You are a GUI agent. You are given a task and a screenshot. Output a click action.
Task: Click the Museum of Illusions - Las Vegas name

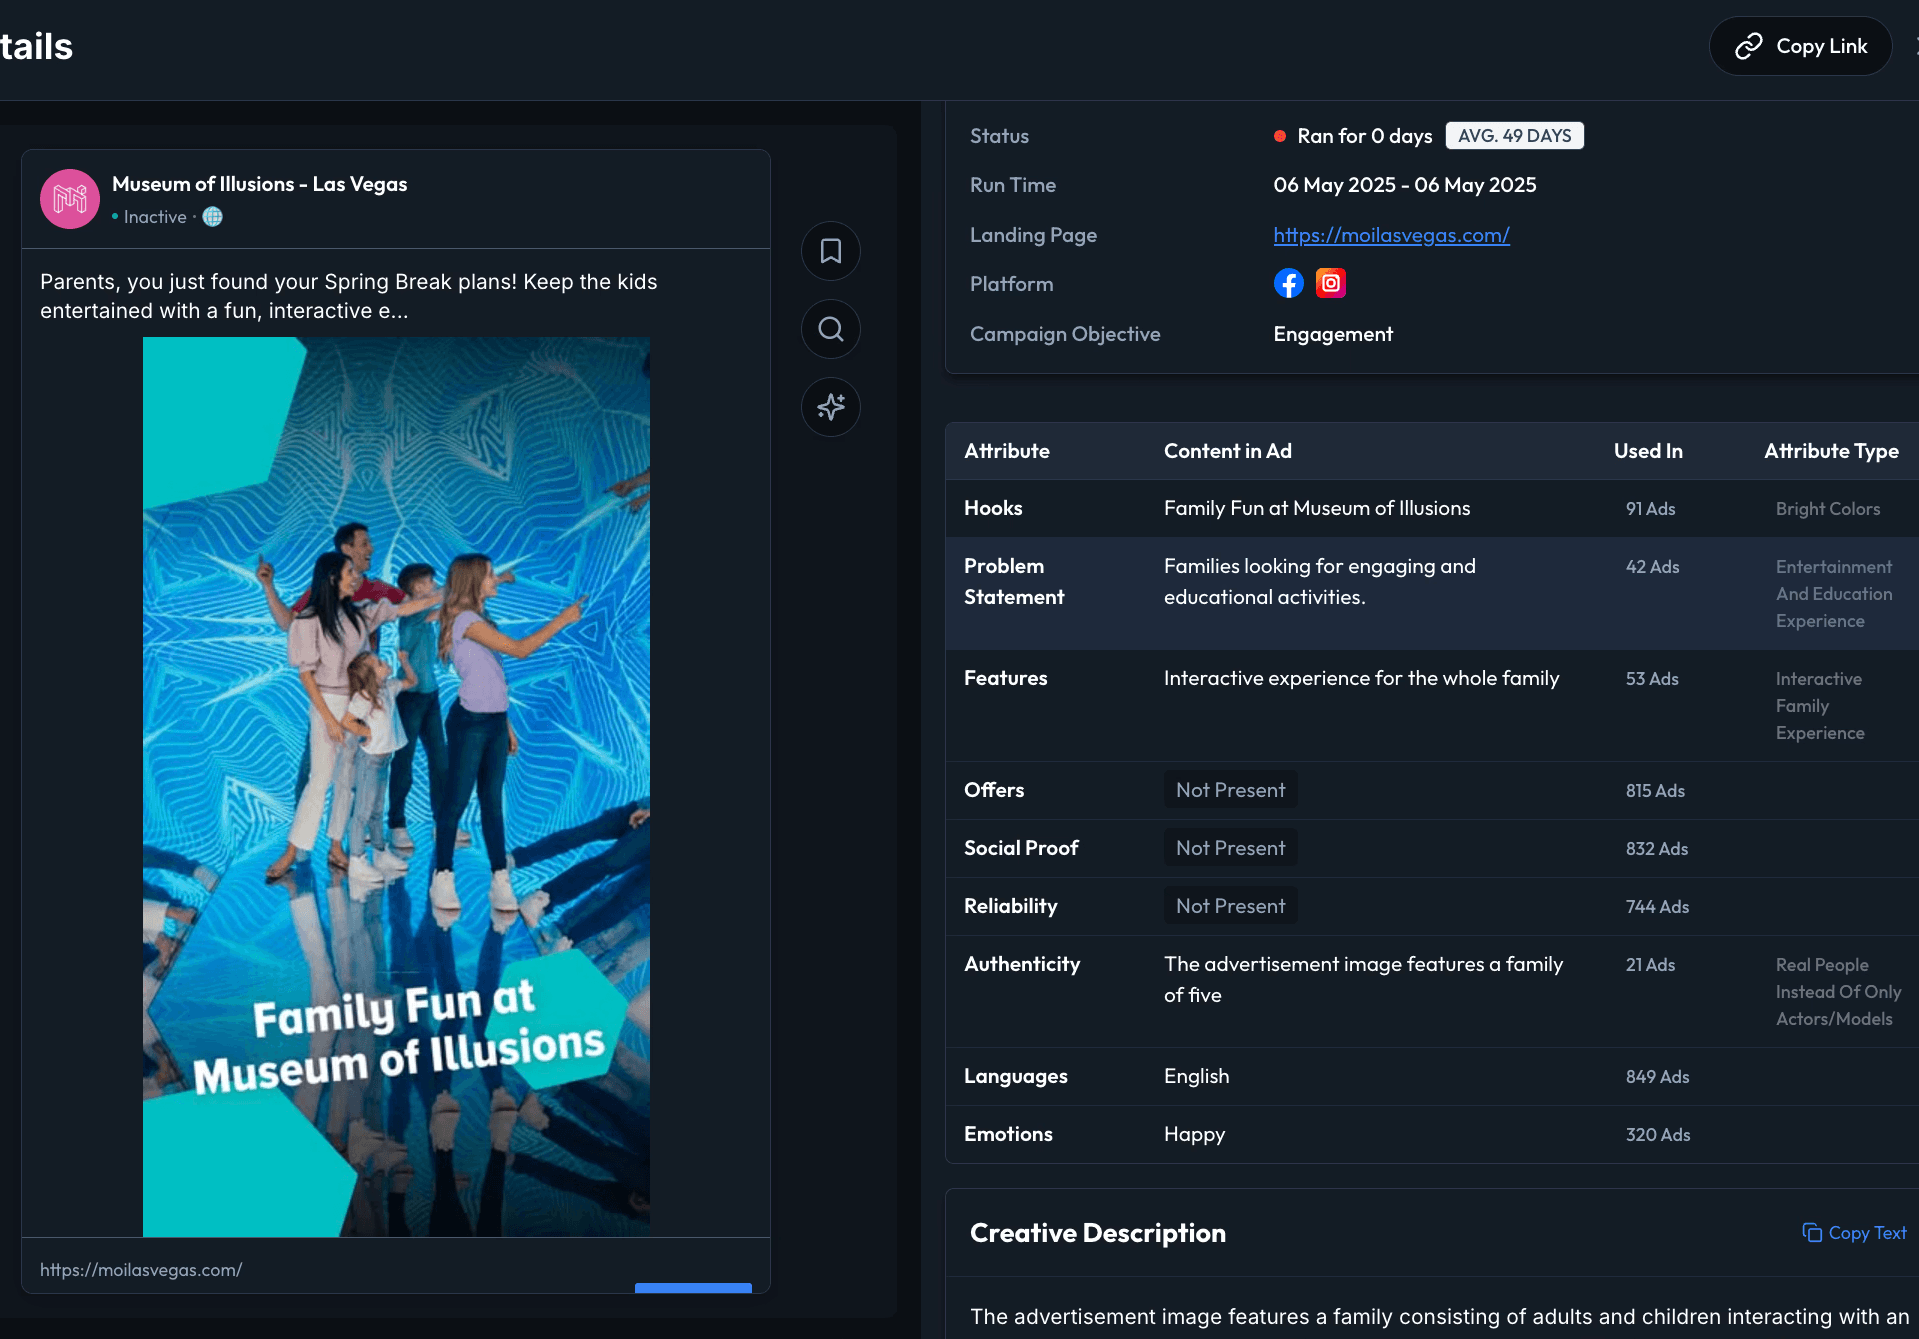point(260,184)
